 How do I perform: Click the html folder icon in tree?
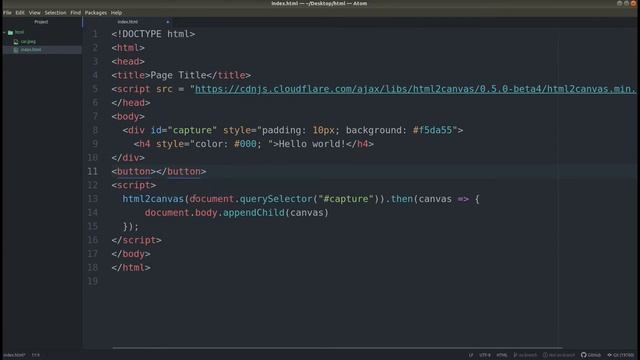point(11,32)
